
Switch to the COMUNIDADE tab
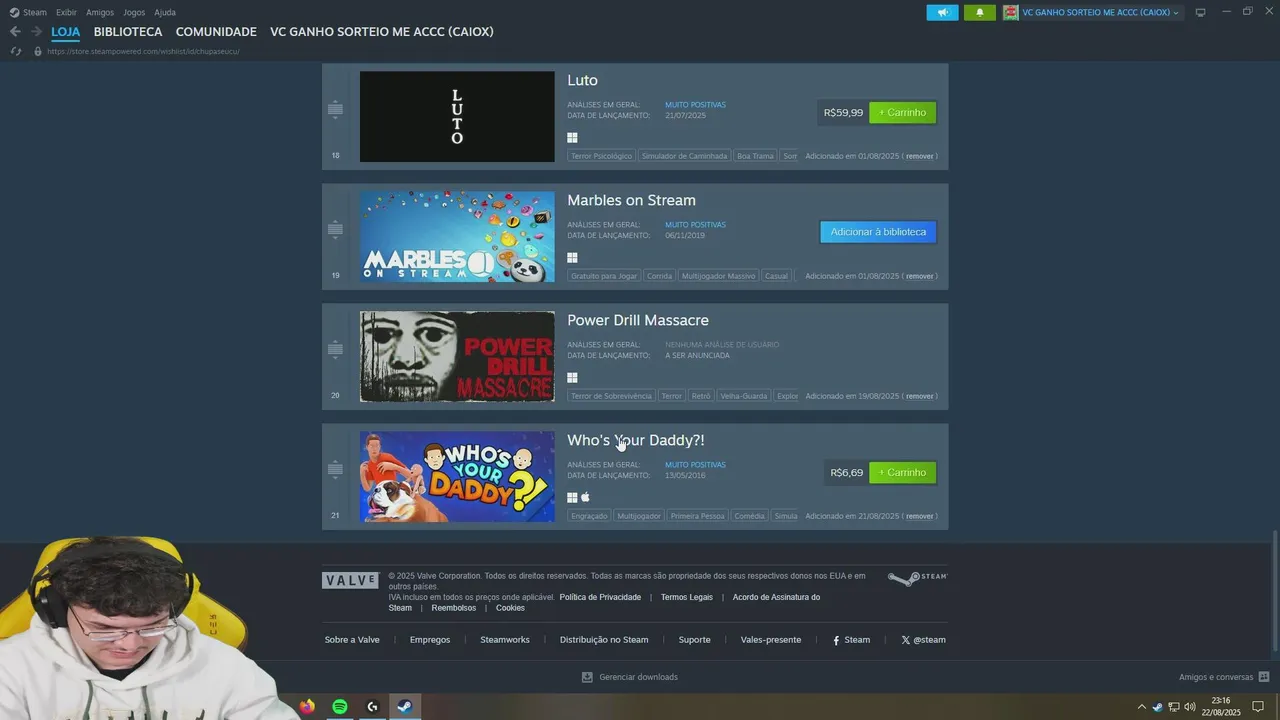pos(216,32)
